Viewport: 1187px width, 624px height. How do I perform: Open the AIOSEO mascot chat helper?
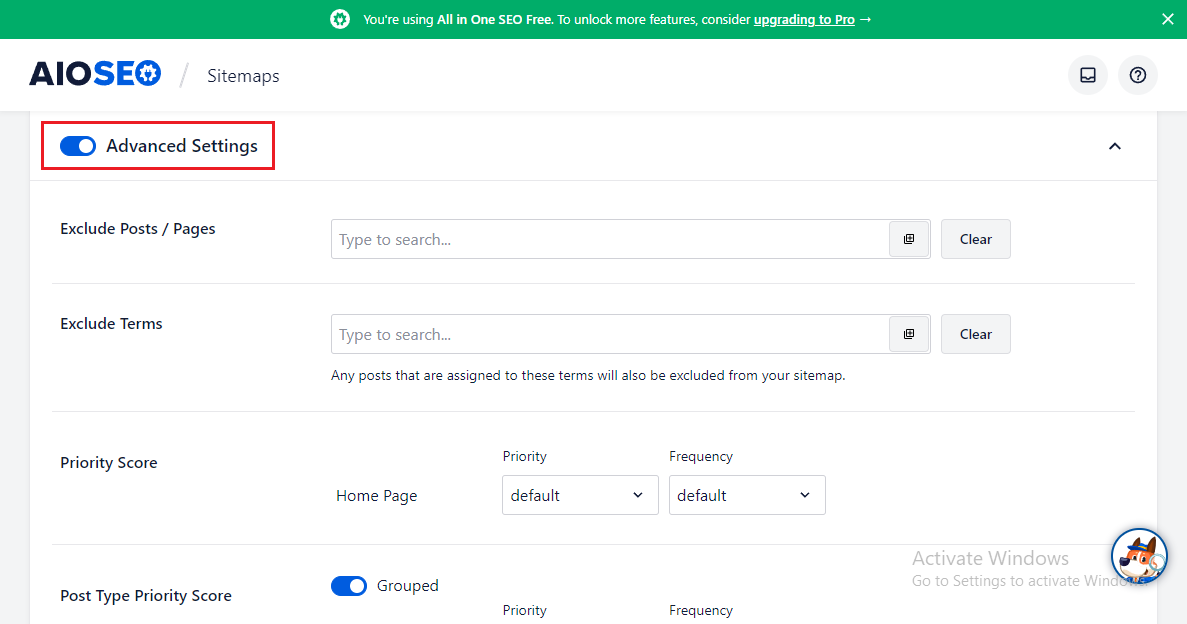point(1139,557)
